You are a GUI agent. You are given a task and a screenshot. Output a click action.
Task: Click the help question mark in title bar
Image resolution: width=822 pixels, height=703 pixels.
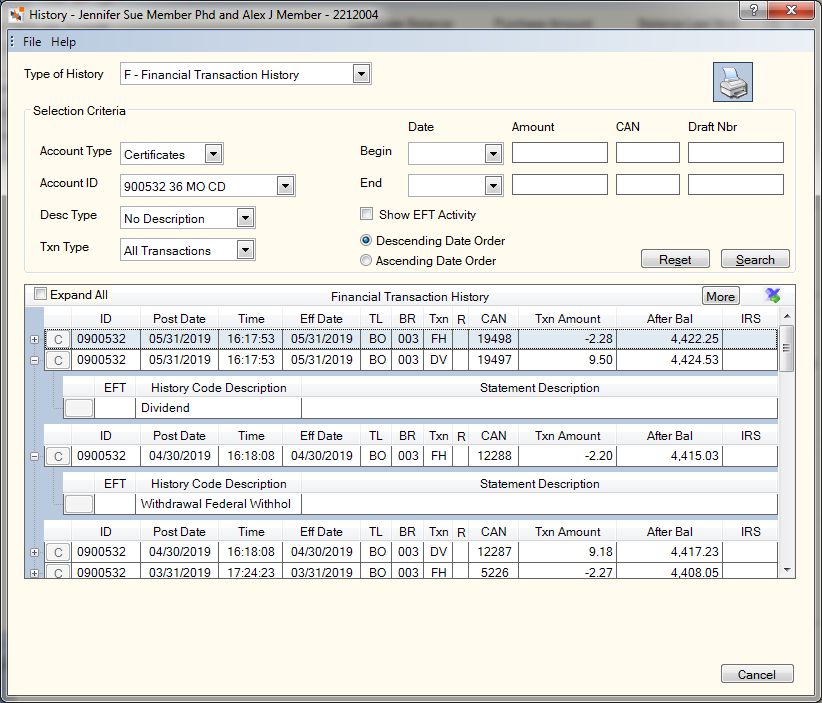coord(753,10)
